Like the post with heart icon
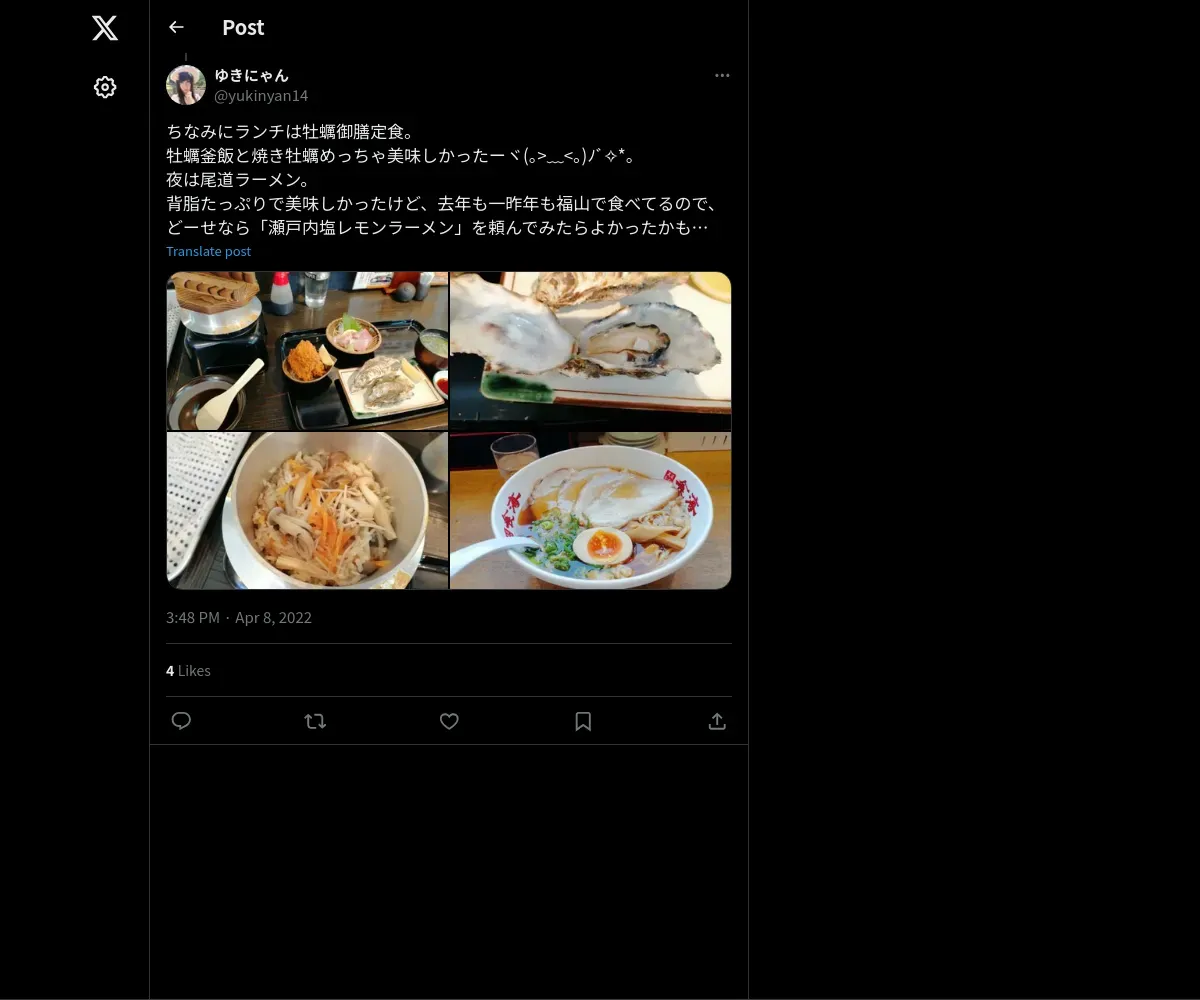 pos(449,721)
